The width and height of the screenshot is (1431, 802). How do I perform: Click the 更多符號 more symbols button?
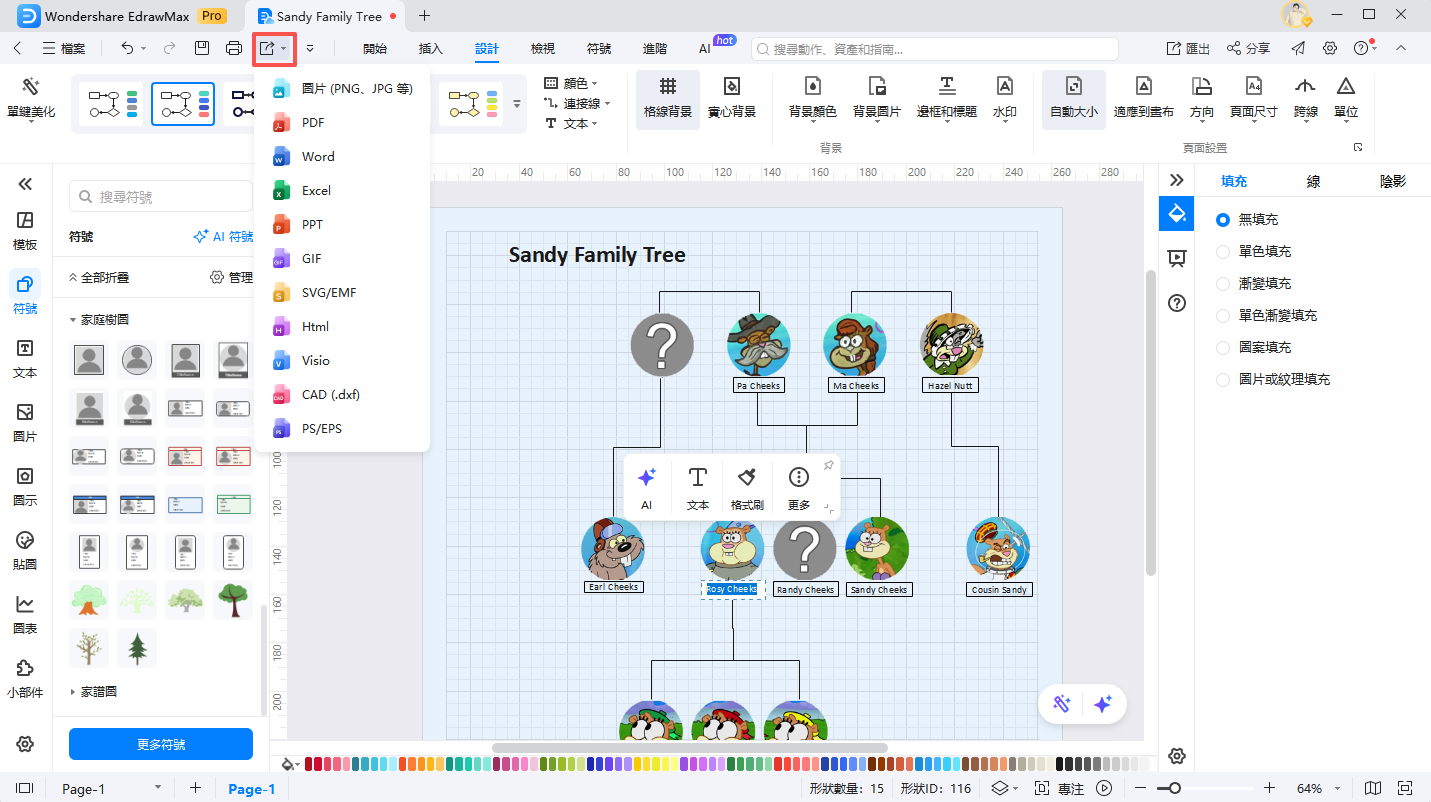pos(160,744)
